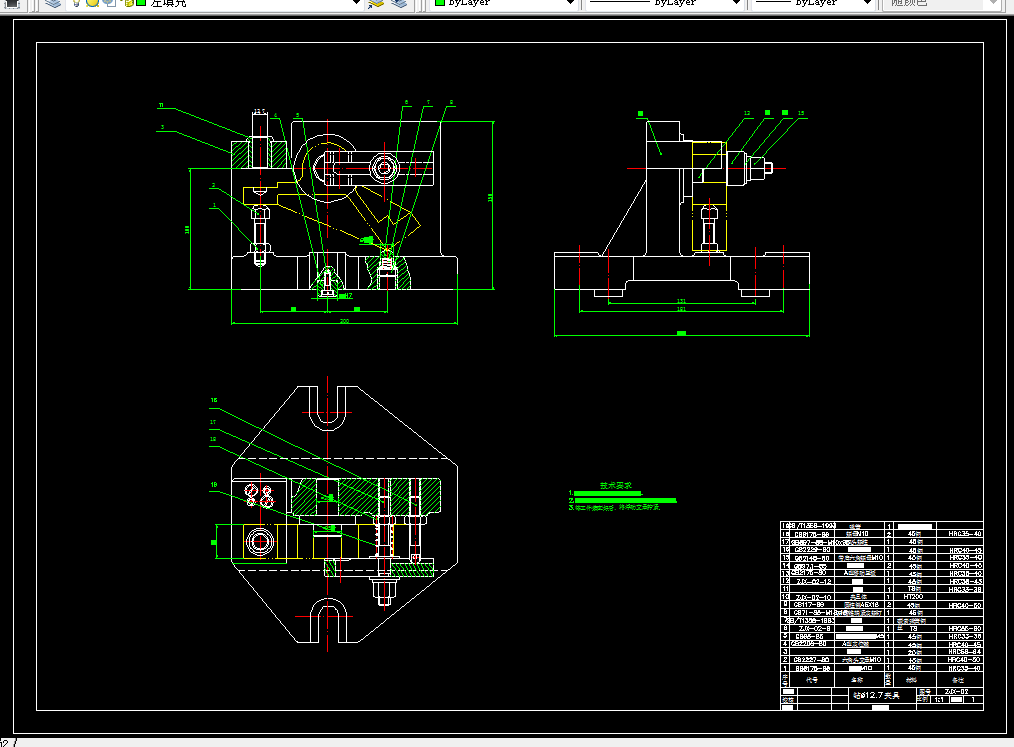Expand the layer list dropdown arrow
Image resolution: width=1014 pixels, height=747 pixels.
coord(356,3)
